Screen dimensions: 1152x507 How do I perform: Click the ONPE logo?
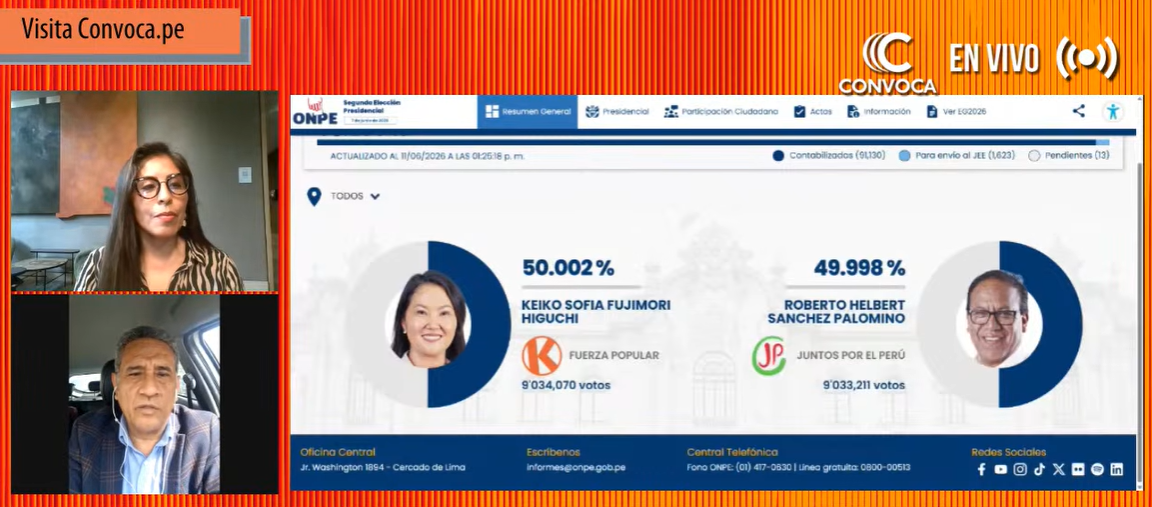pyautogui.click(x=314, y=112)
